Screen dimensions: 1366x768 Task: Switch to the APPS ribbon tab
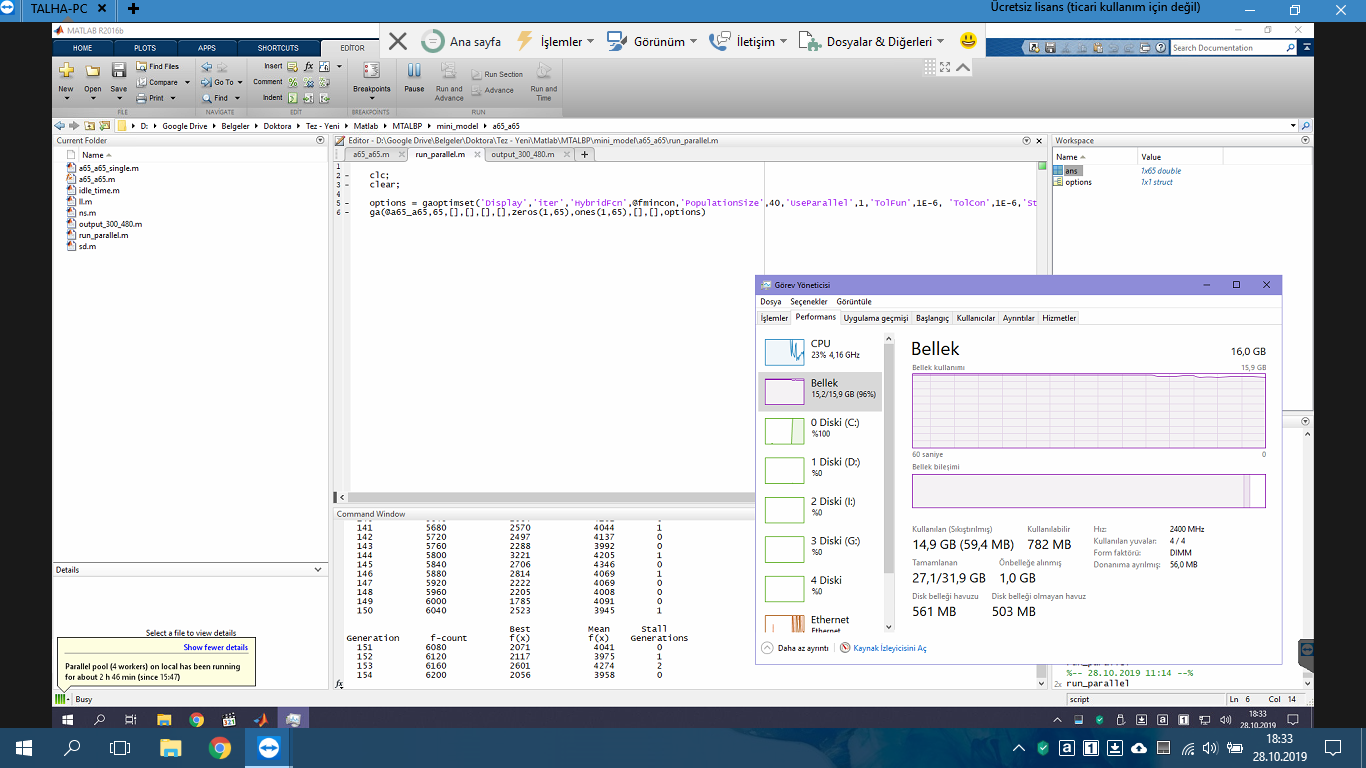coord(206,48)
